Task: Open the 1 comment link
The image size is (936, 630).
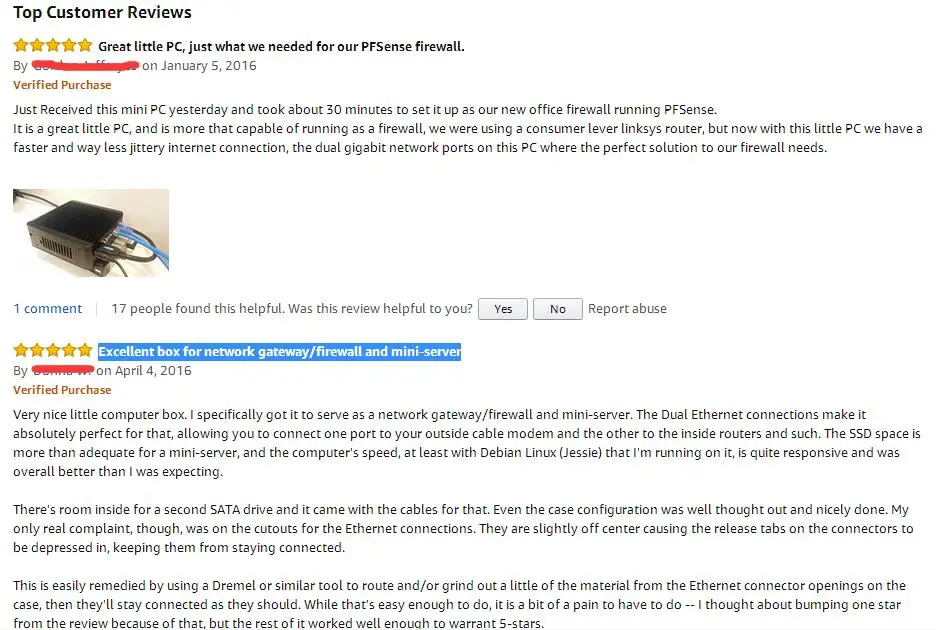Action: 48,309
